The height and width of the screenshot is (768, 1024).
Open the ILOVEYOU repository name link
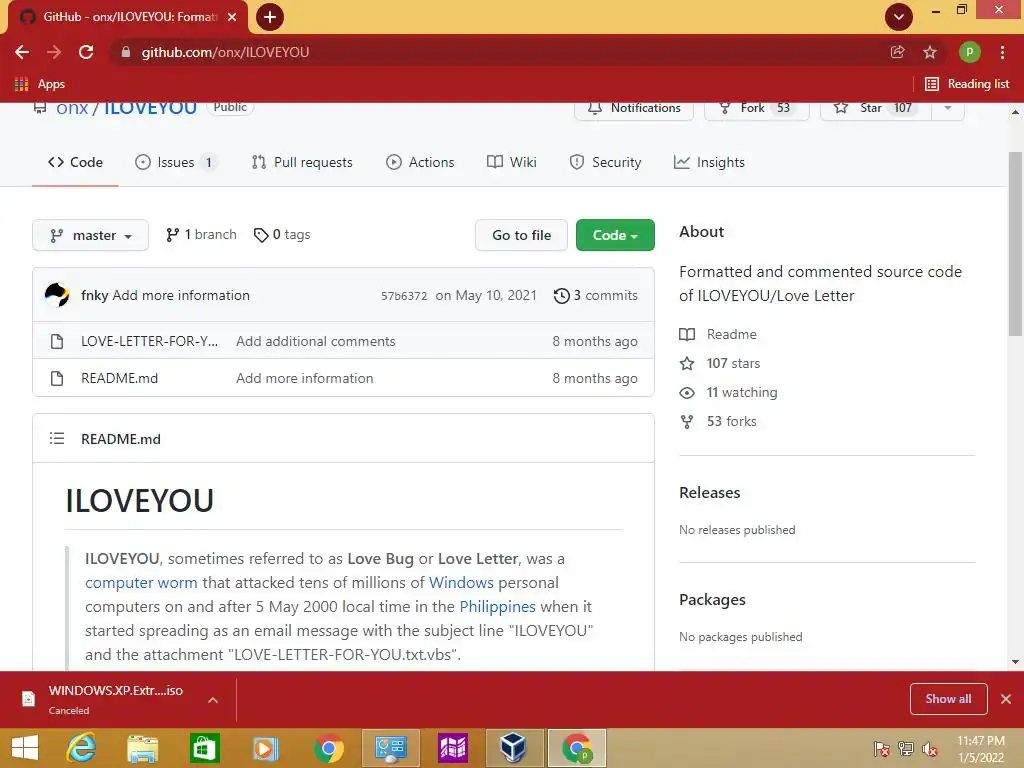point(150,108)
